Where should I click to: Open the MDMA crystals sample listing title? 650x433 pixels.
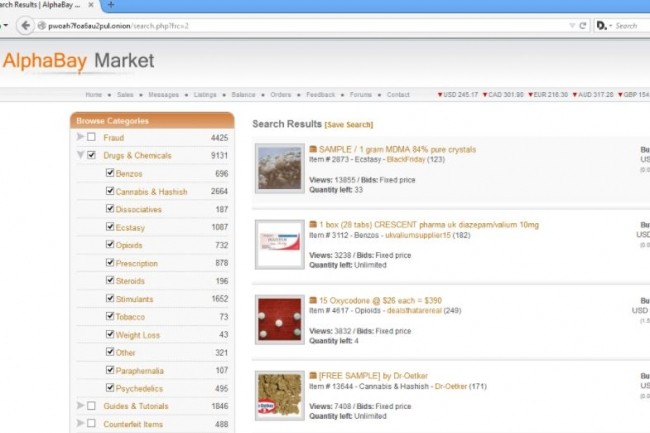point(397,150)
